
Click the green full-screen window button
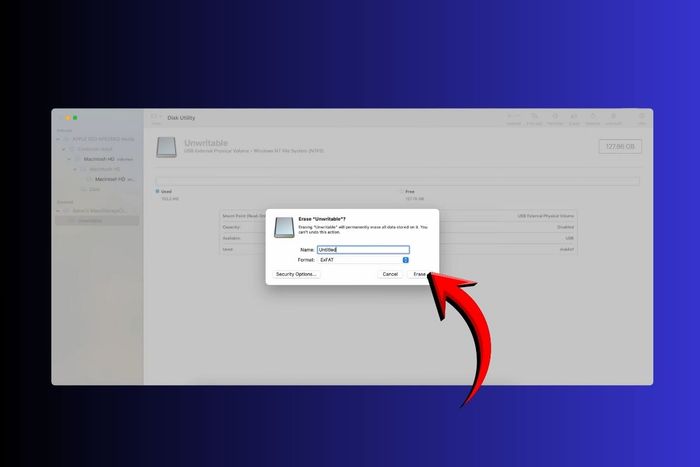(x=75, y=118)
